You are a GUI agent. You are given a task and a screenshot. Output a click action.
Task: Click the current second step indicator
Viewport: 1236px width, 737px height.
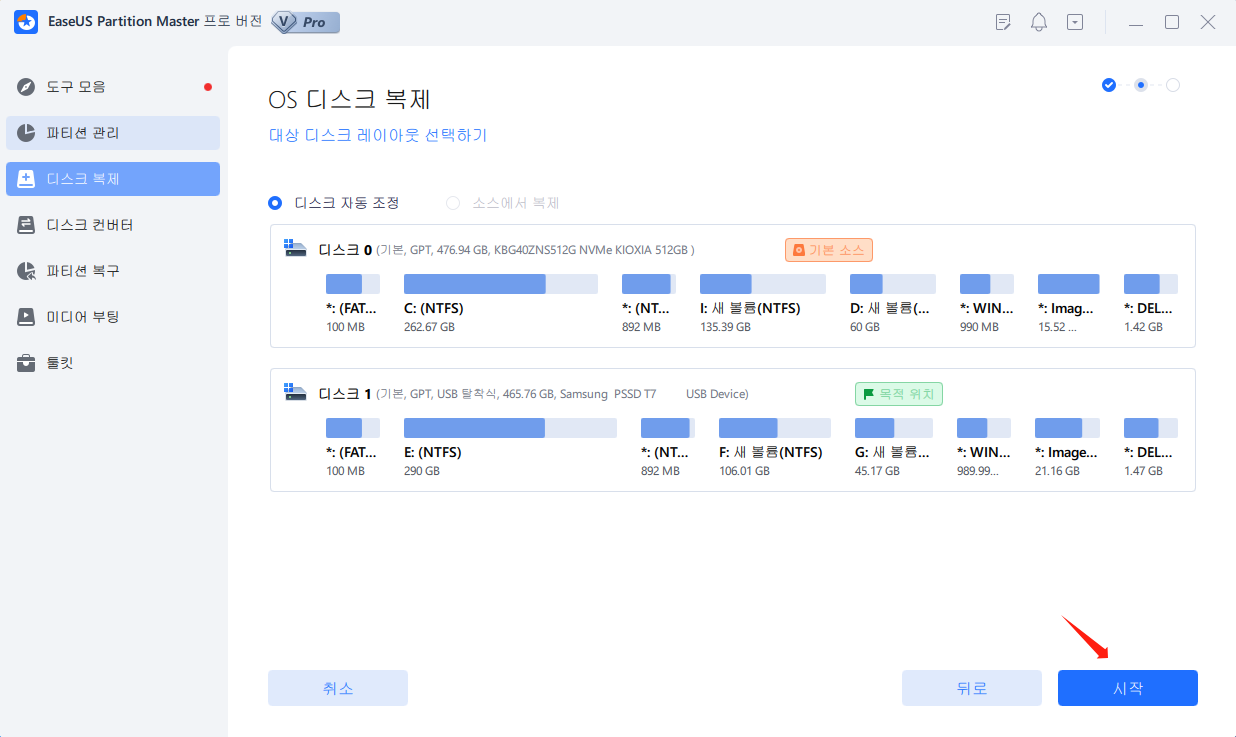[x=1141, y=85]
